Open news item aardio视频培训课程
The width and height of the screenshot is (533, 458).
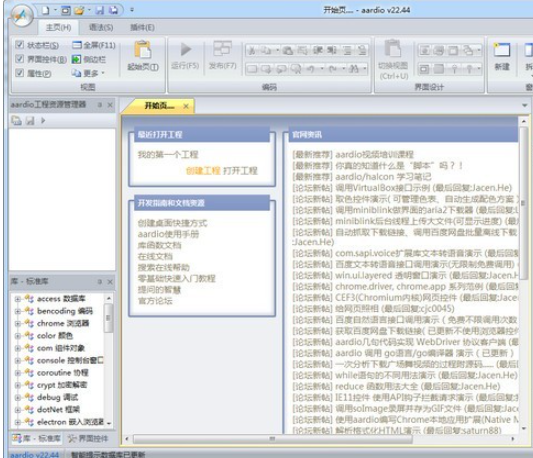374,155
